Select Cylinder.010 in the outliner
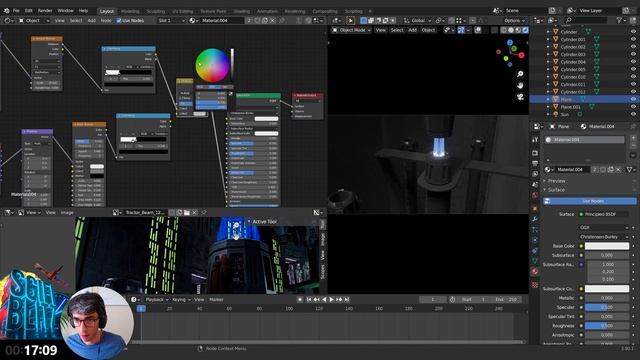Screen dimensions: 640x360 click(x=573, y=77)
